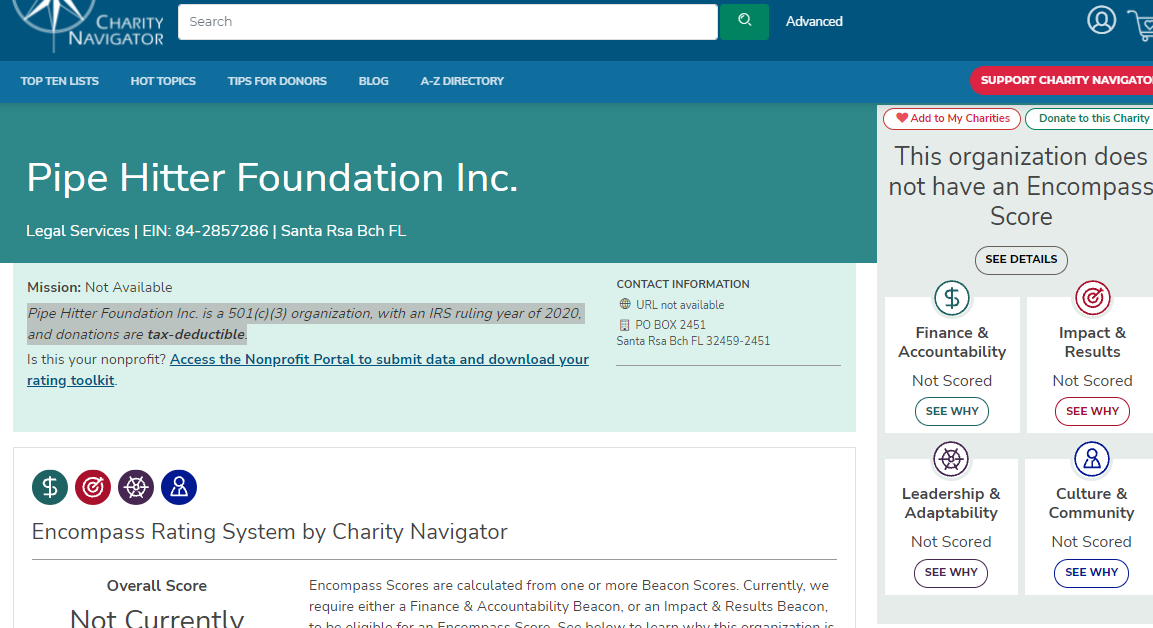Viewport: 1153px width, 628px height.
Task: Click the Mission: Not Available text
Action: (x=100, y=288)
